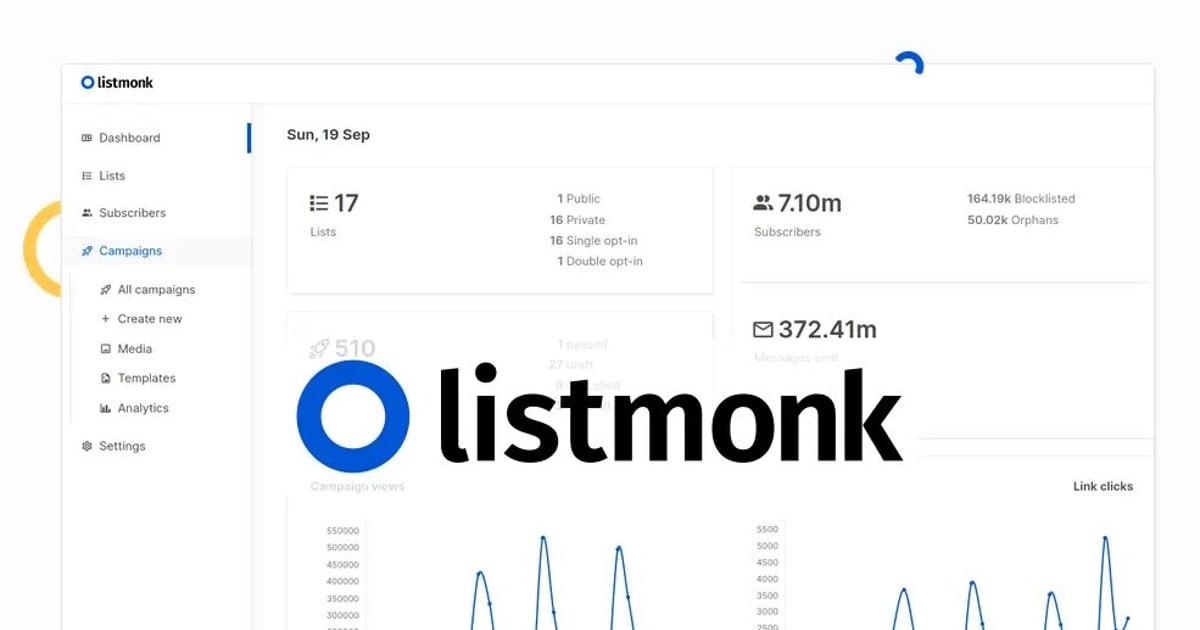Click the Templates file icon
The image size is (1200, 630).
106,378
